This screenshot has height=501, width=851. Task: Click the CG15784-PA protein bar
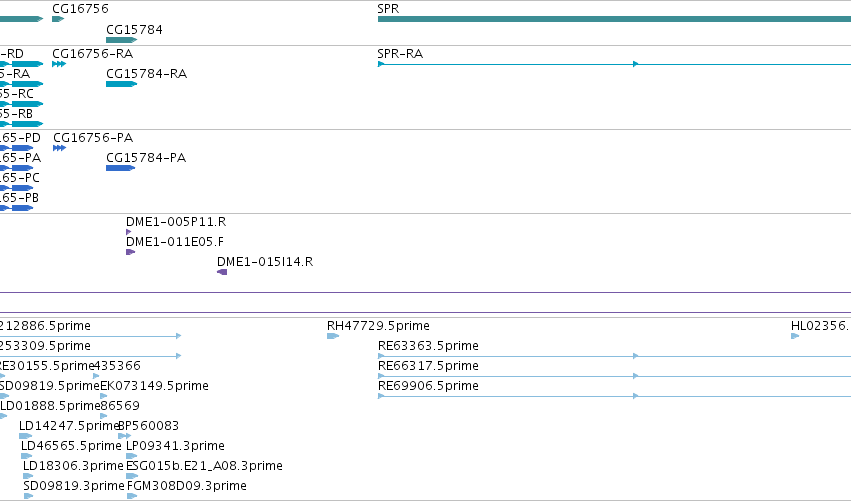(120, 168)
